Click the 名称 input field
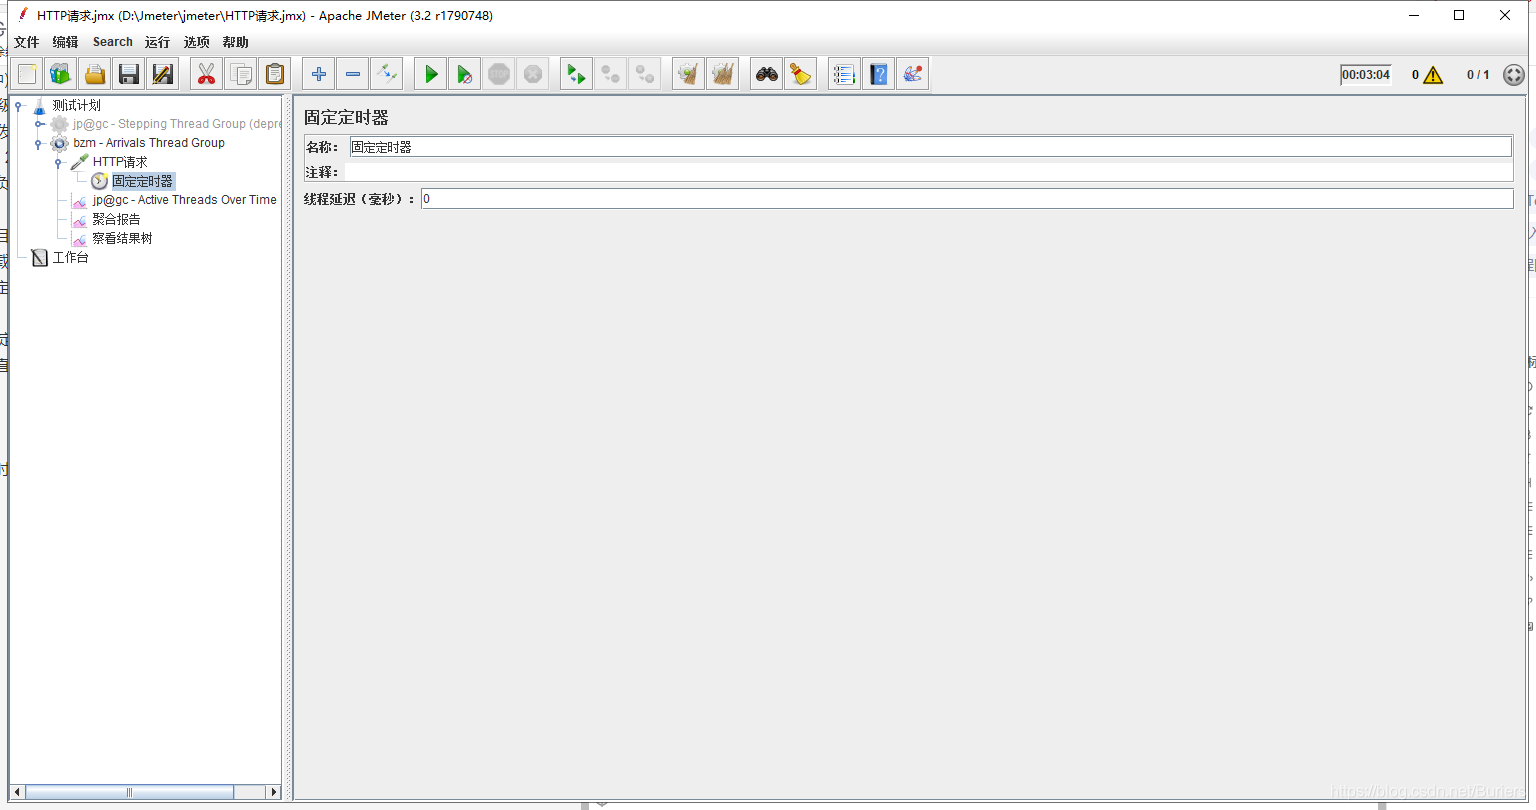 [930, 147]
